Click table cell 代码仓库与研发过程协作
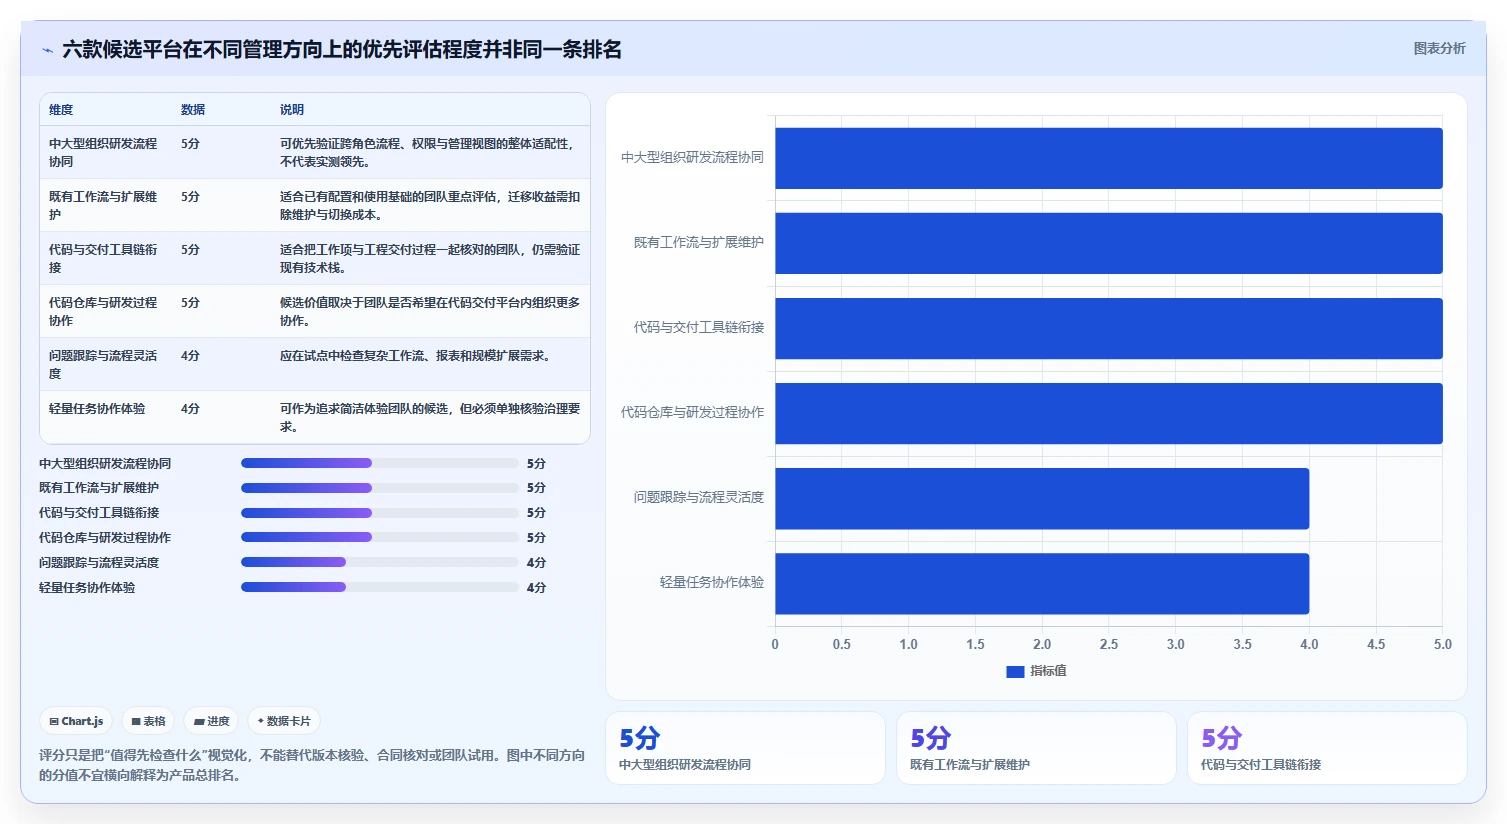This screenshot has width=1507, height=824. coord(103,311)
